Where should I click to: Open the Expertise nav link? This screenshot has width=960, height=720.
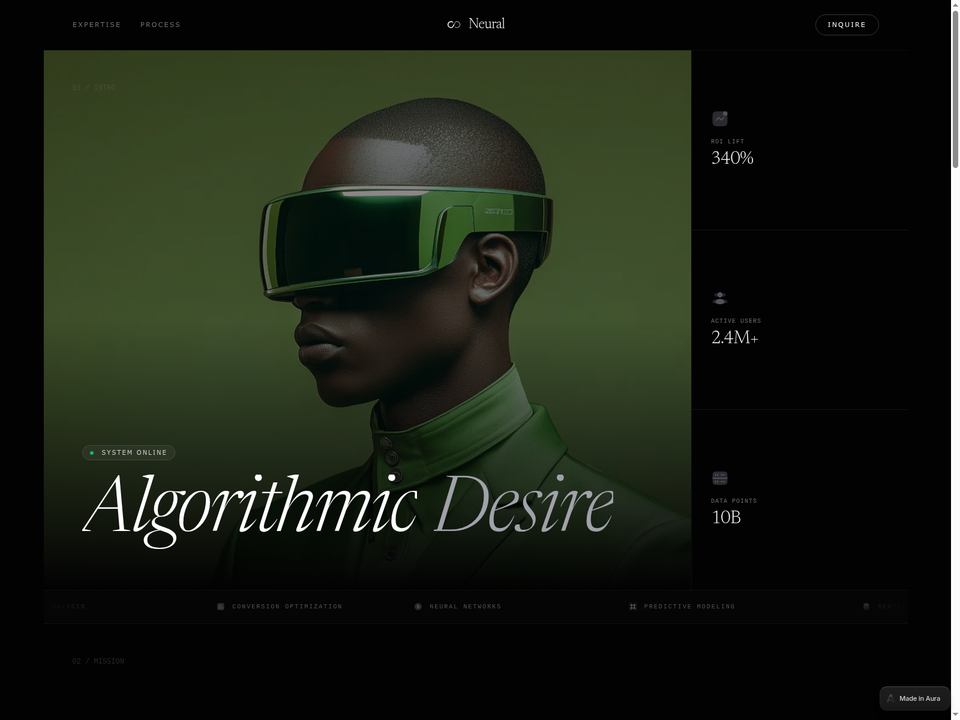97,24
